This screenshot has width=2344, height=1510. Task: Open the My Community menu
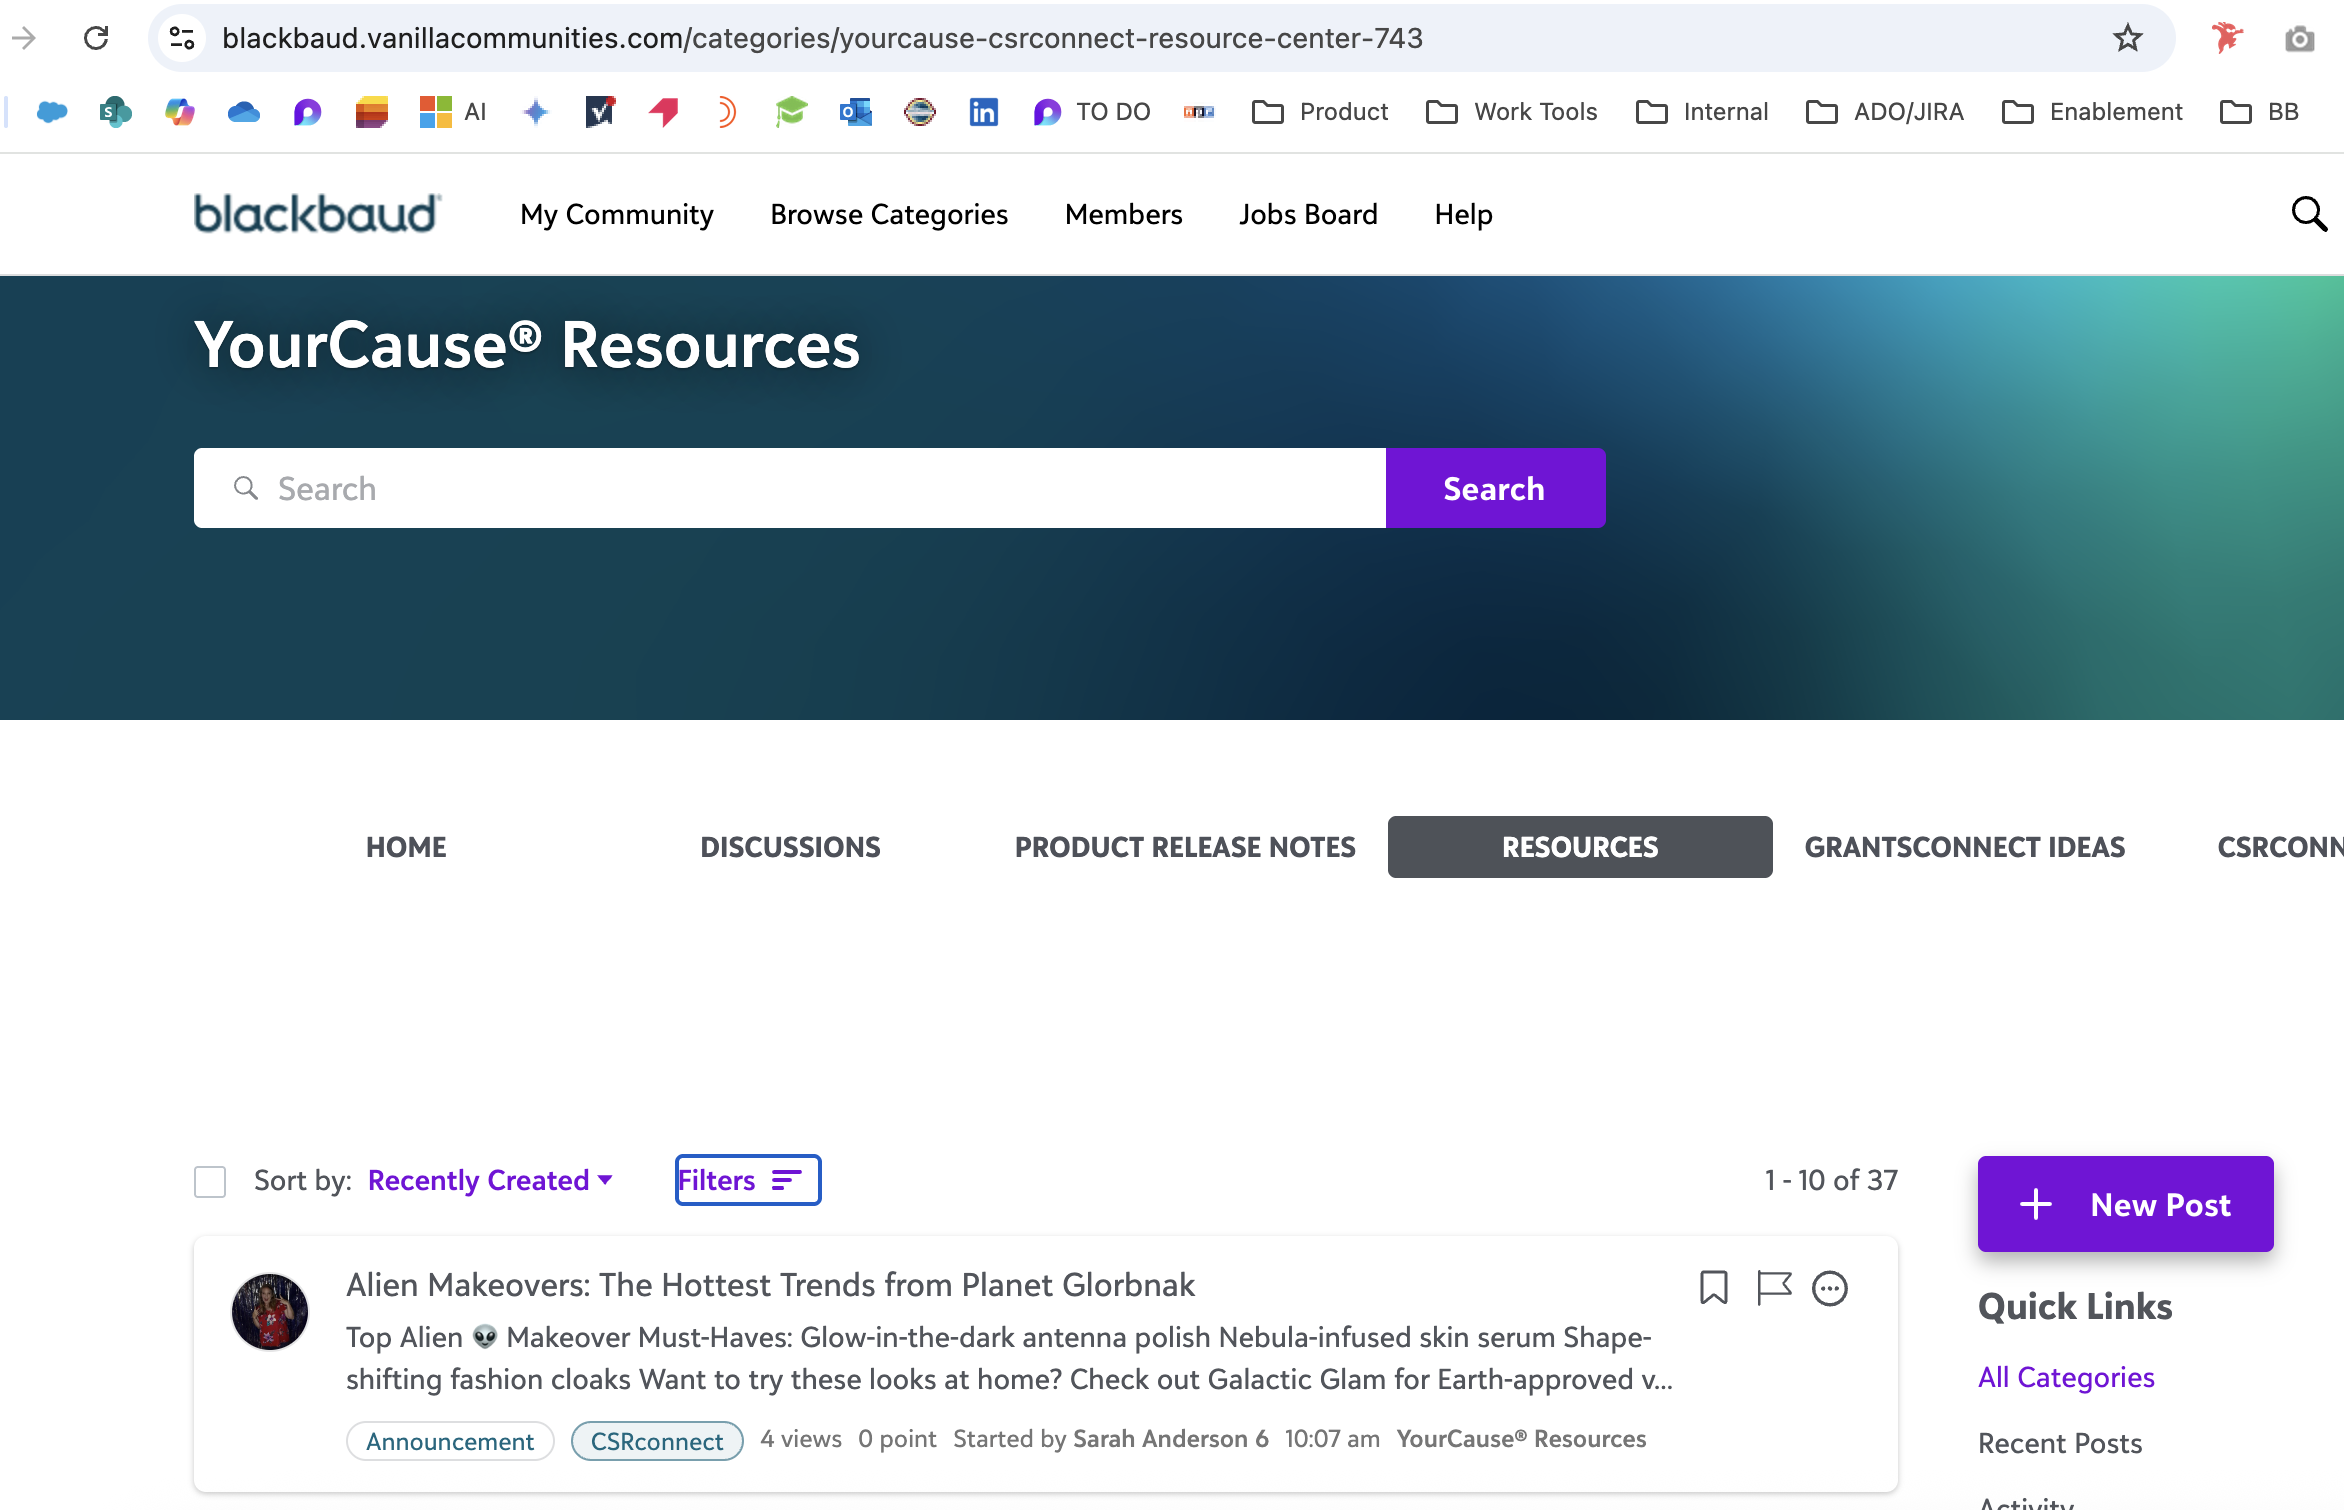[x=617, y=214]
